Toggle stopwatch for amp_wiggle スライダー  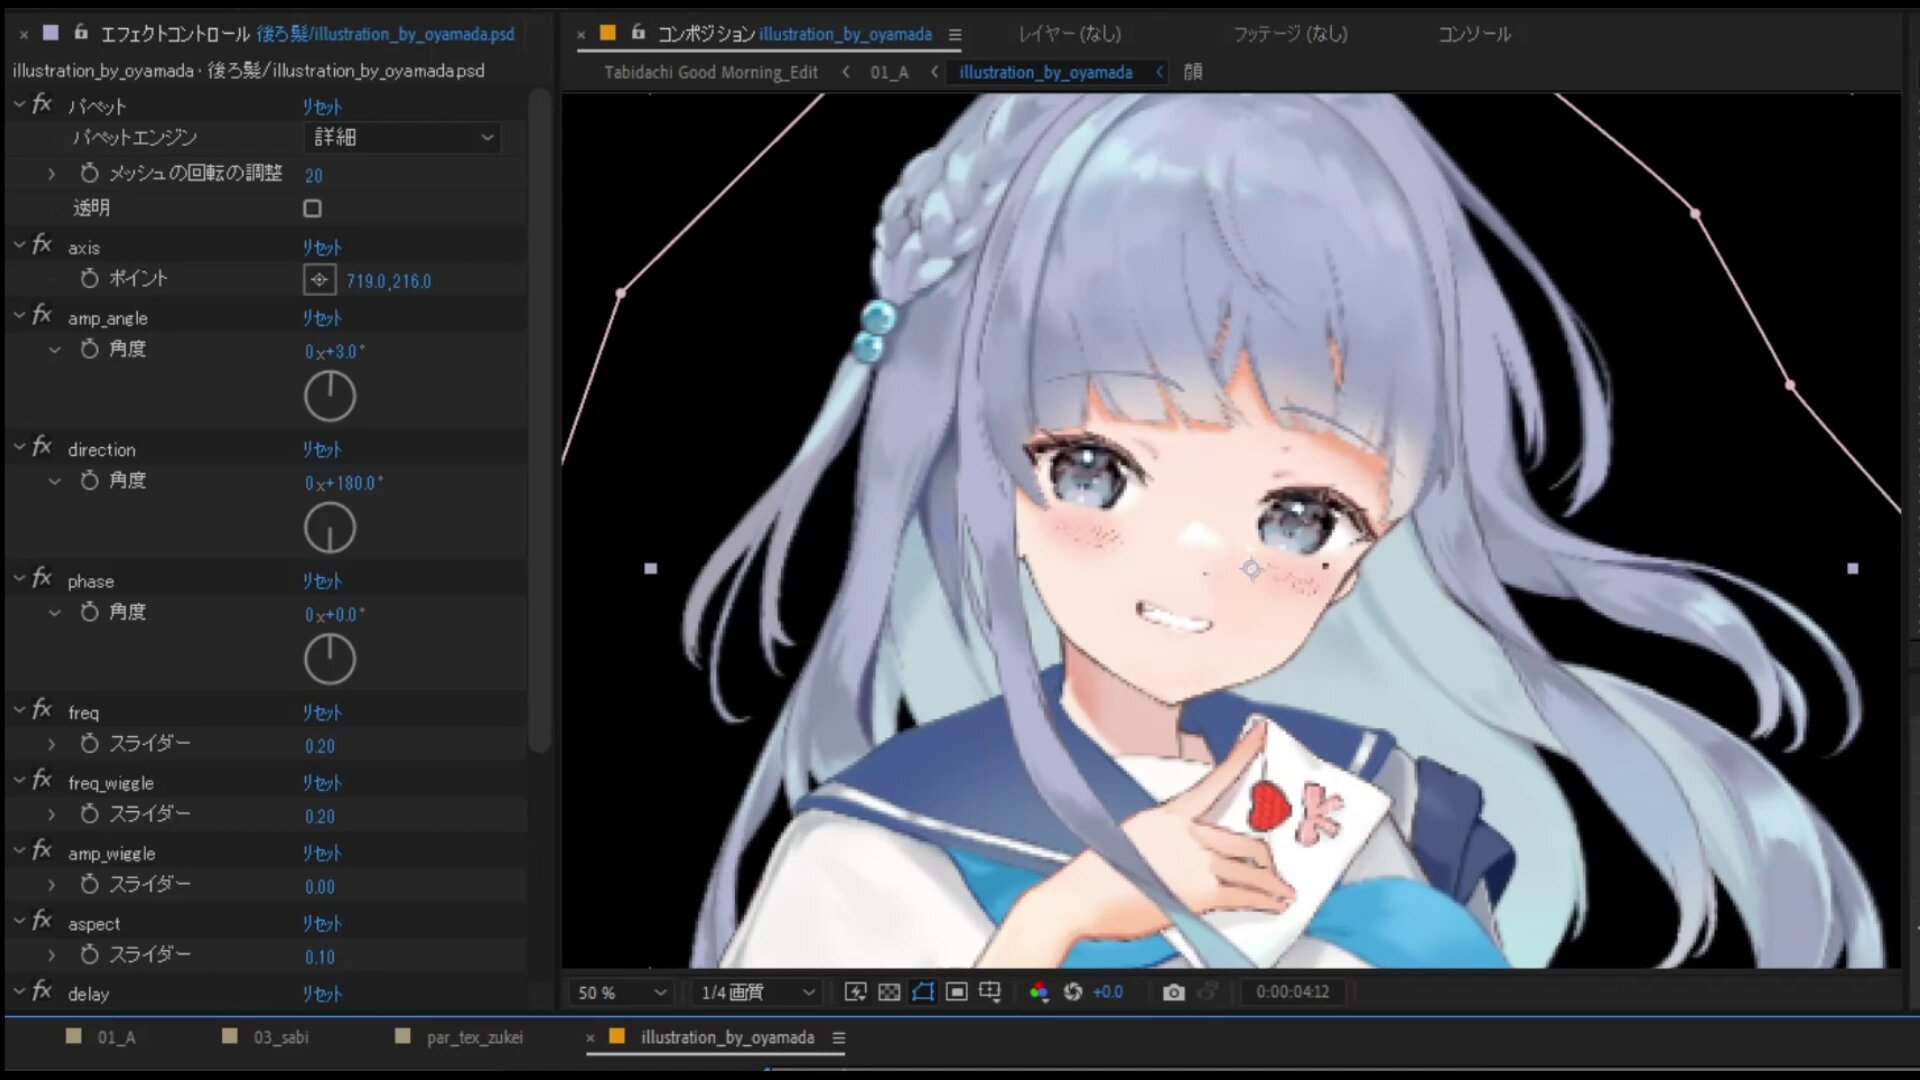point(89,885)
